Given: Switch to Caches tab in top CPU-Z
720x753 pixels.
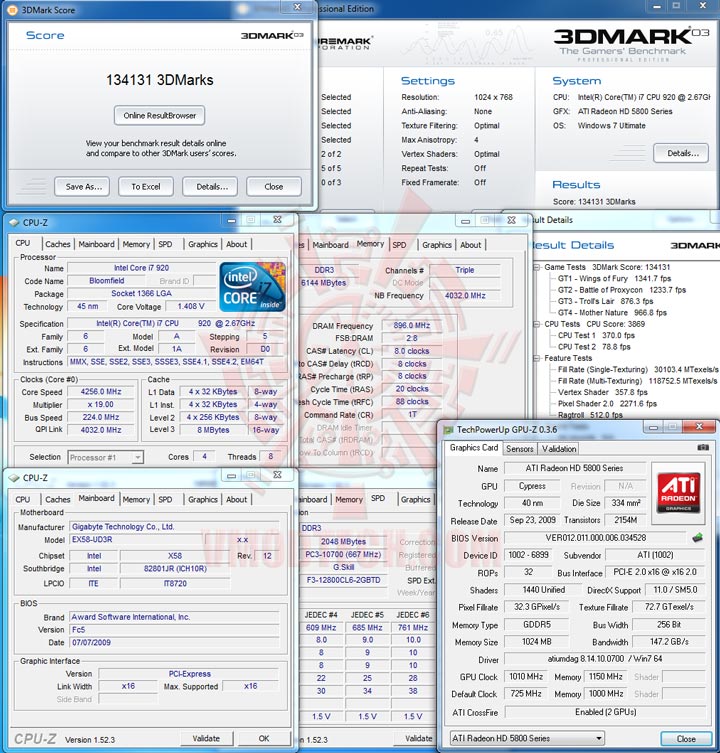Looking at the screenshot, I should click(58, 244).
